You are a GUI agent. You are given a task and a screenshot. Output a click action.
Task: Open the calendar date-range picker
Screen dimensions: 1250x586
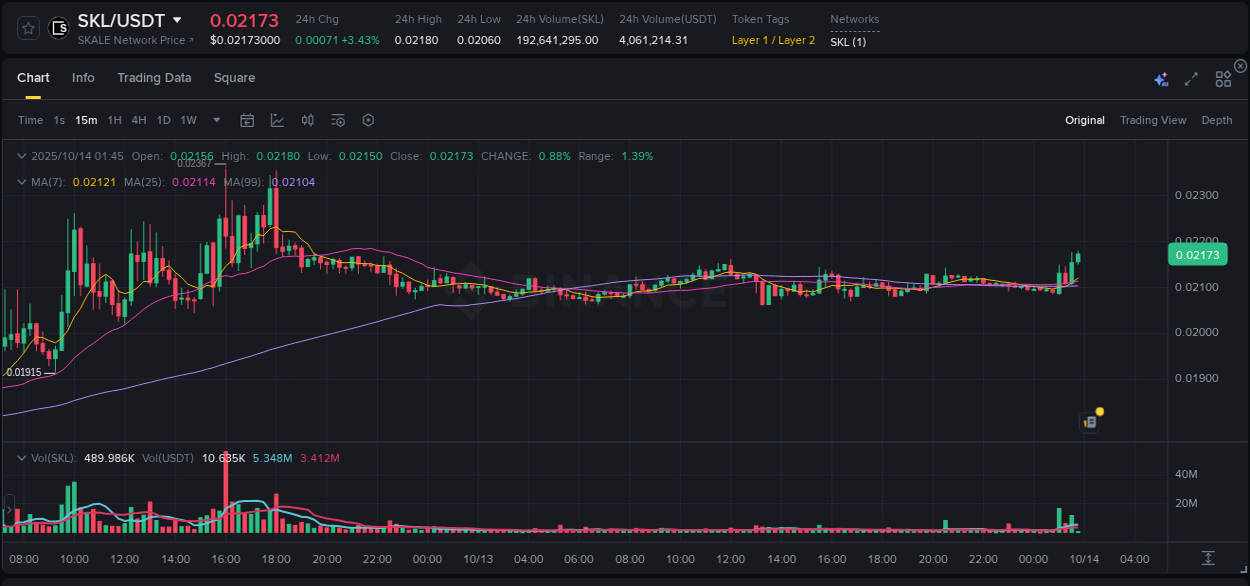[x=247, y=120]
